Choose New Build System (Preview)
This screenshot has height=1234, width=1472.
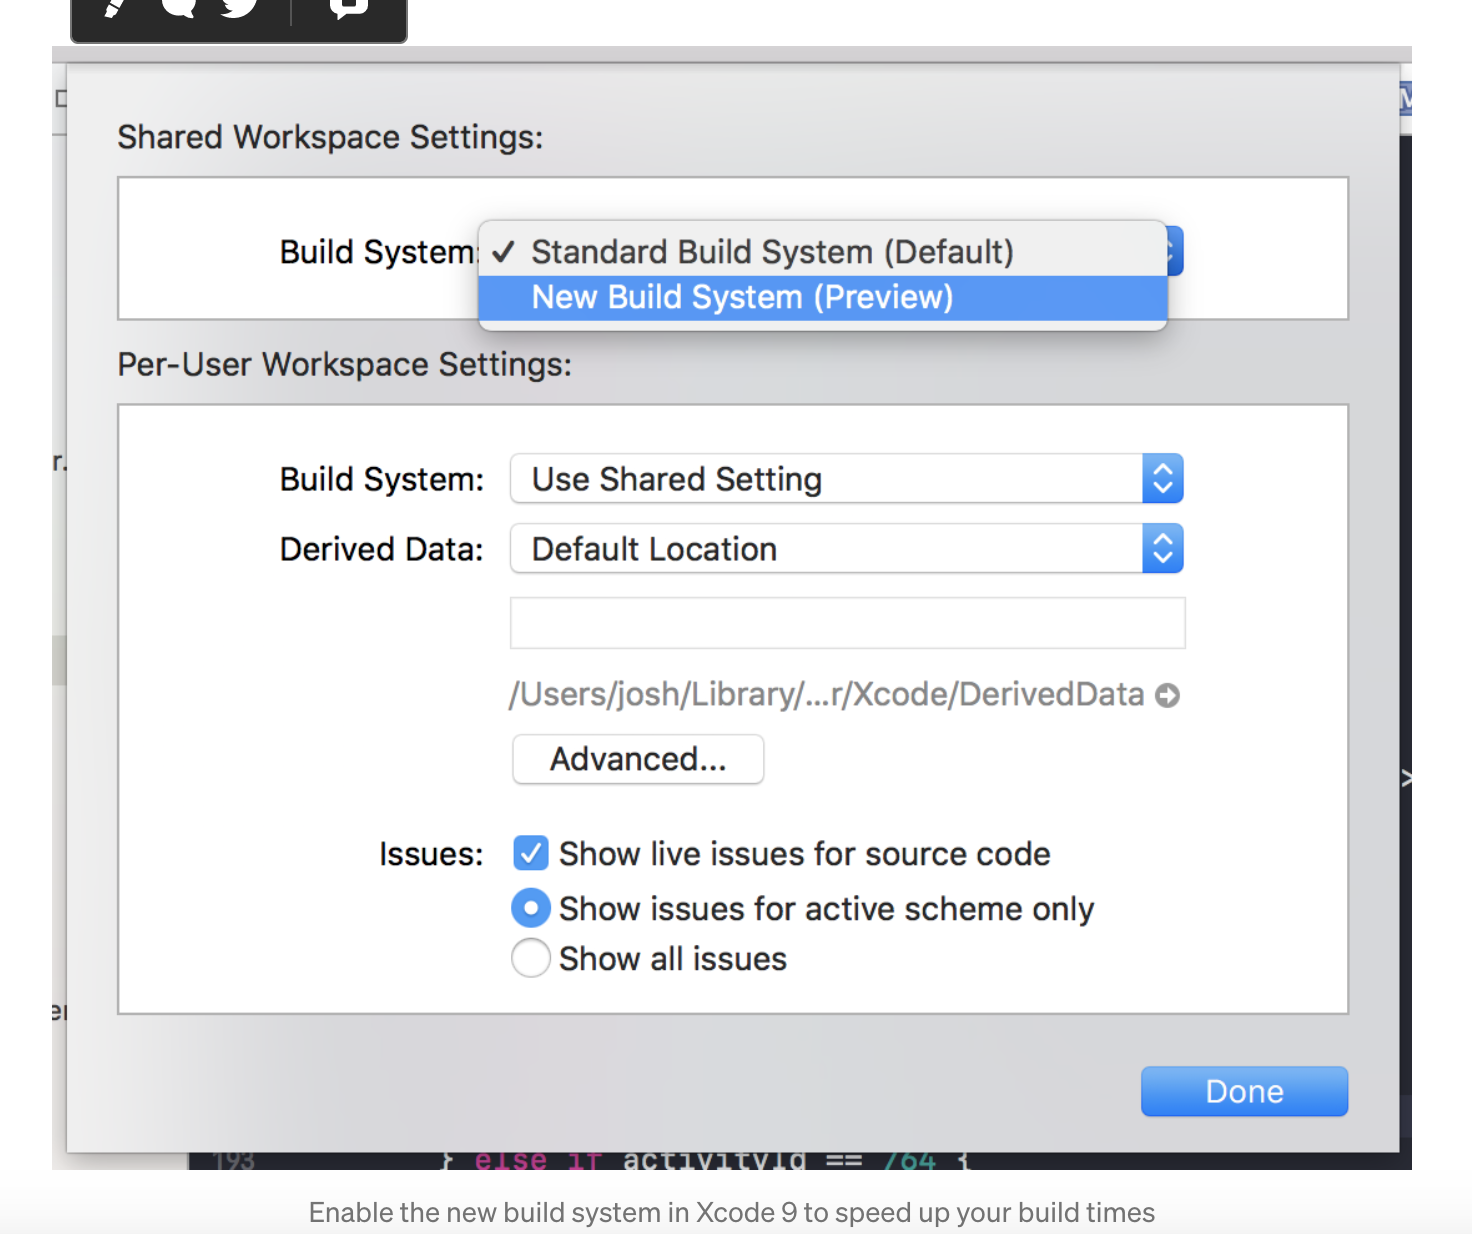click(742, 298)
